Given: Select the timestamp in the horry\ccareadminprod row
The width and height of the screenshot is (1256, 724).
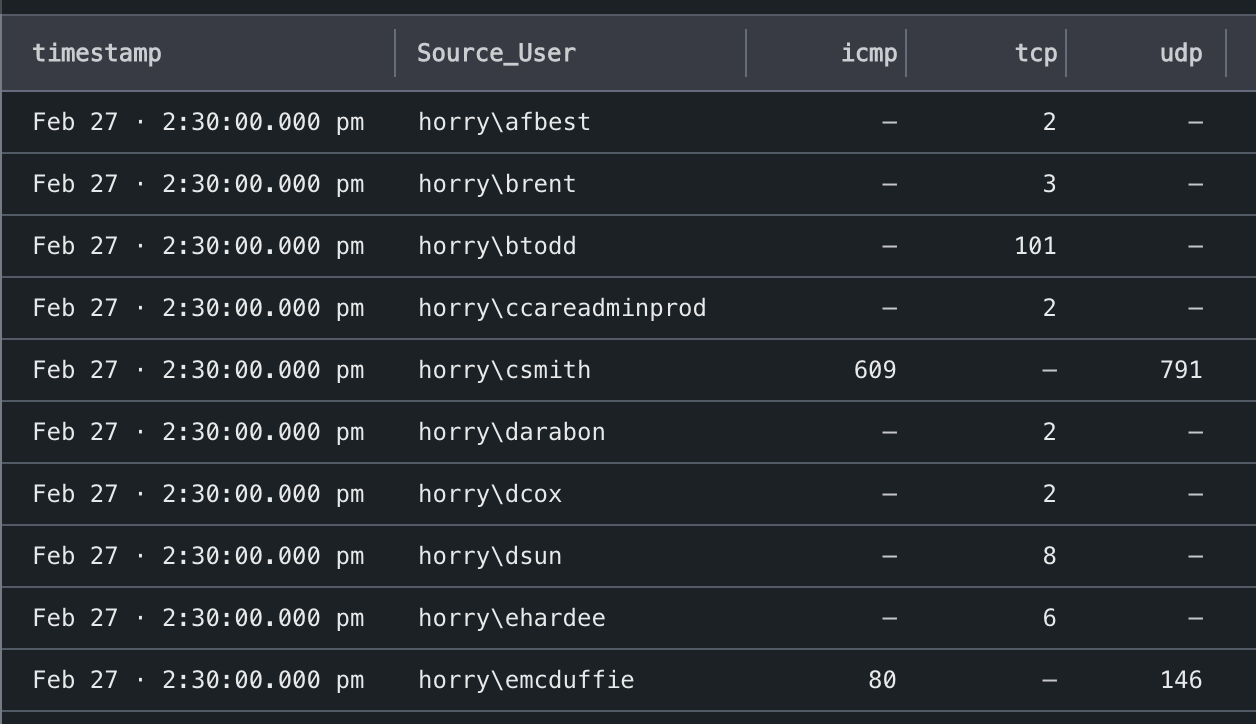Looking at the screenshot, I should [x=198, y=308].
